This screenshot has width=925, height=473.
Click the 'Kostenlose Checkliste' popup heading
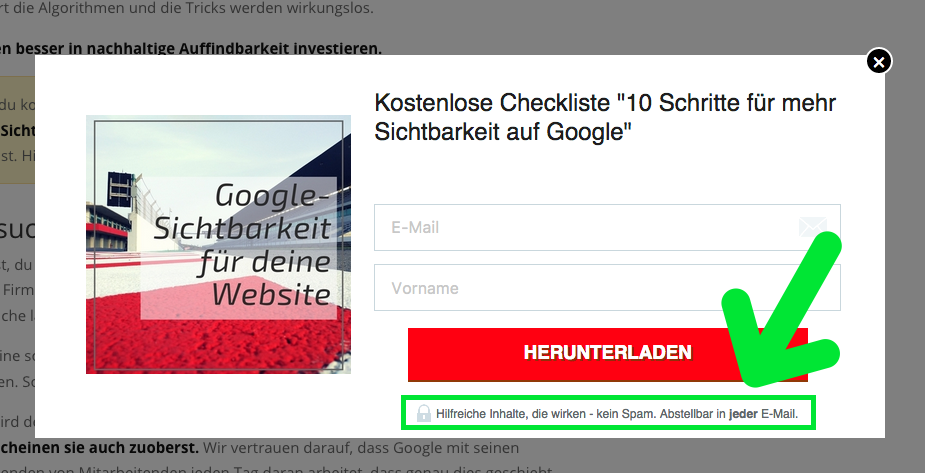coord(604,117)
